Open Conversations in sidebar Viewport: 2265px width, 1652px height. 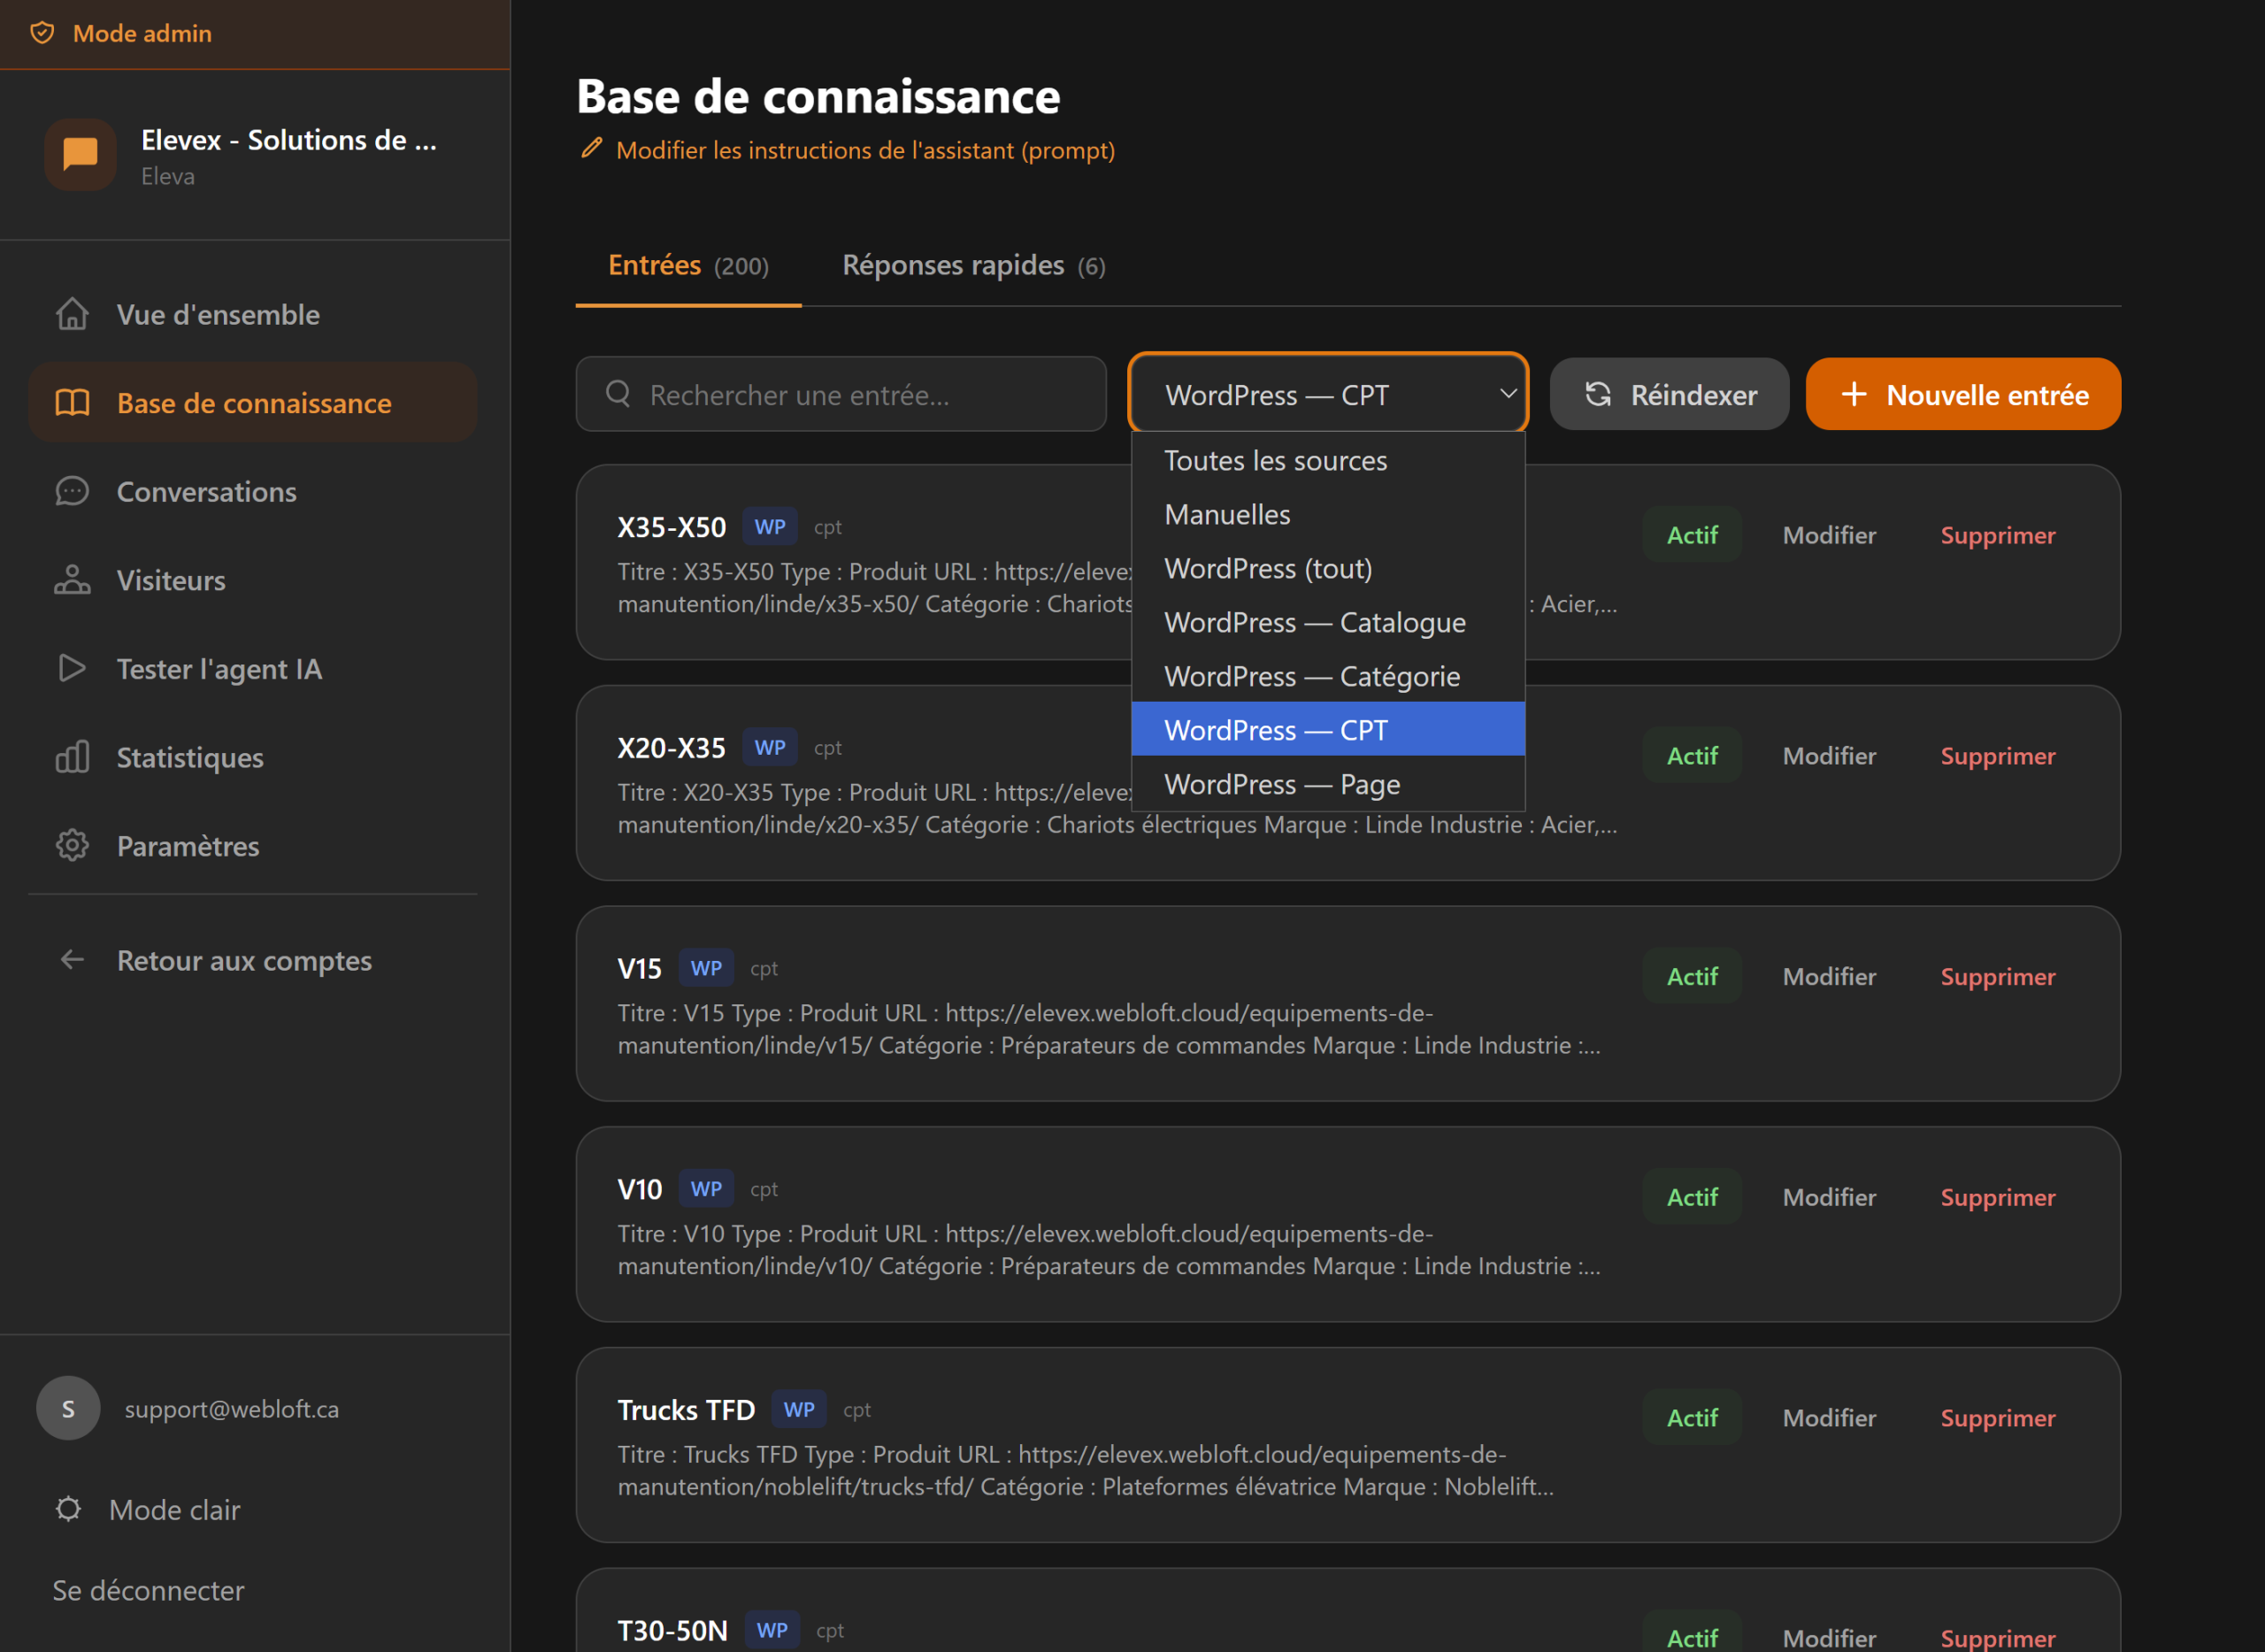253,491
